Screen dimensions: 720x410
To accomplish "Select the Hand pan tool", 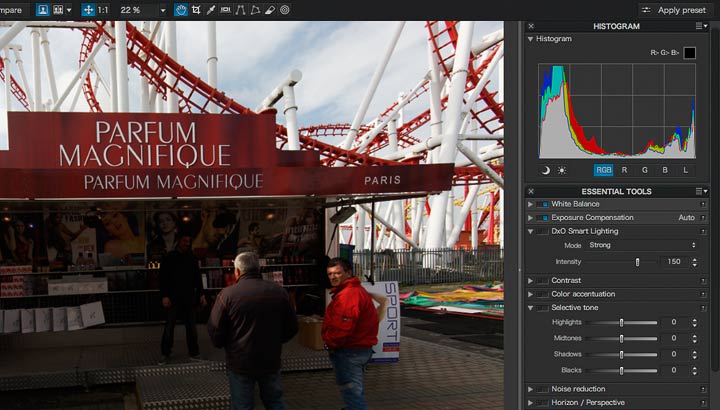I will (x=181, y=10).
